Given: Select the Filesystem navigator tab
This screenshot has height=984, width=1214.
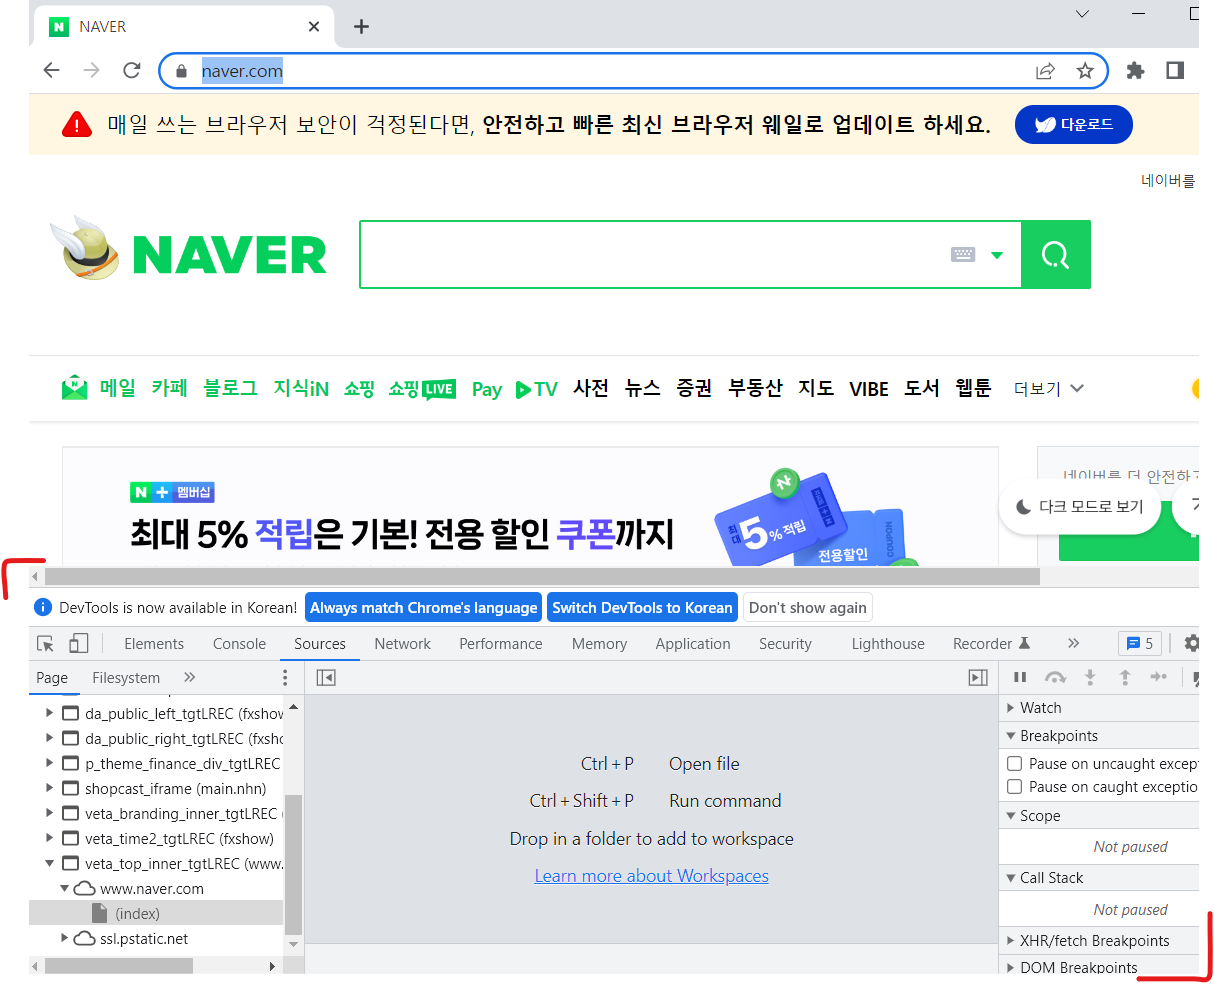Looking at the screenshot, I should (x=126, y=677).
